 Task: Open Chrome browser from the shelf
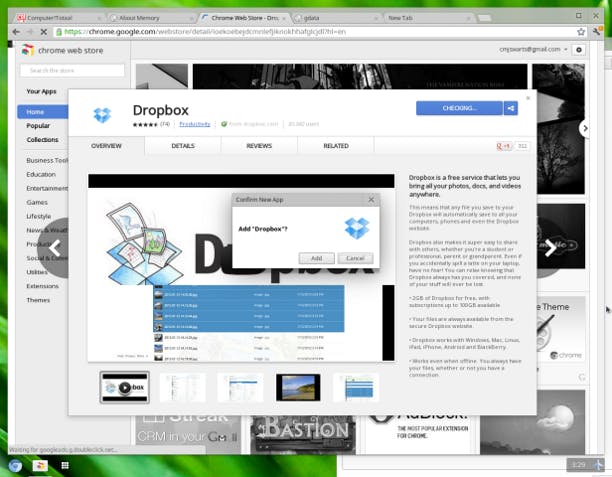(15, 465)
